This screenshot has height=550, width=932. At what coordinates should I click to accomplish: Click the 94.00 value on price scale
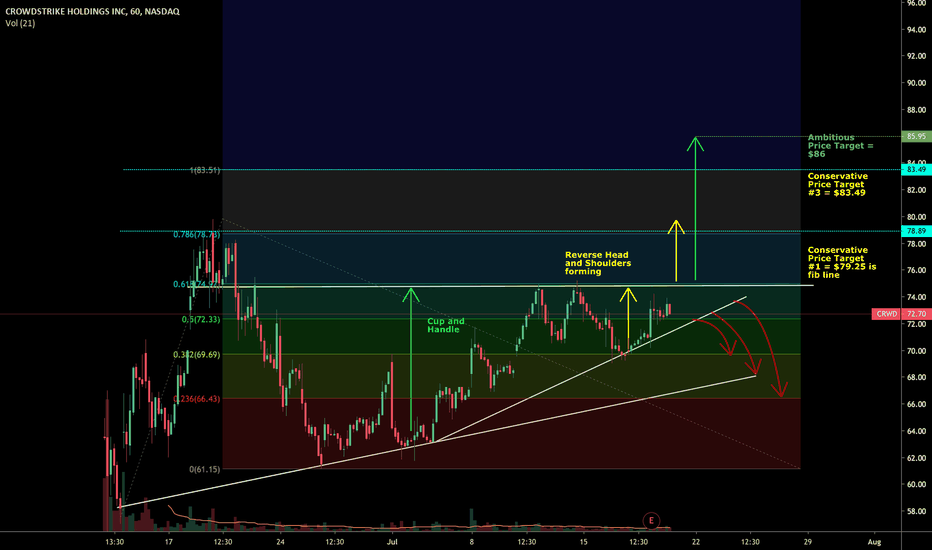(x=916, y=30)
